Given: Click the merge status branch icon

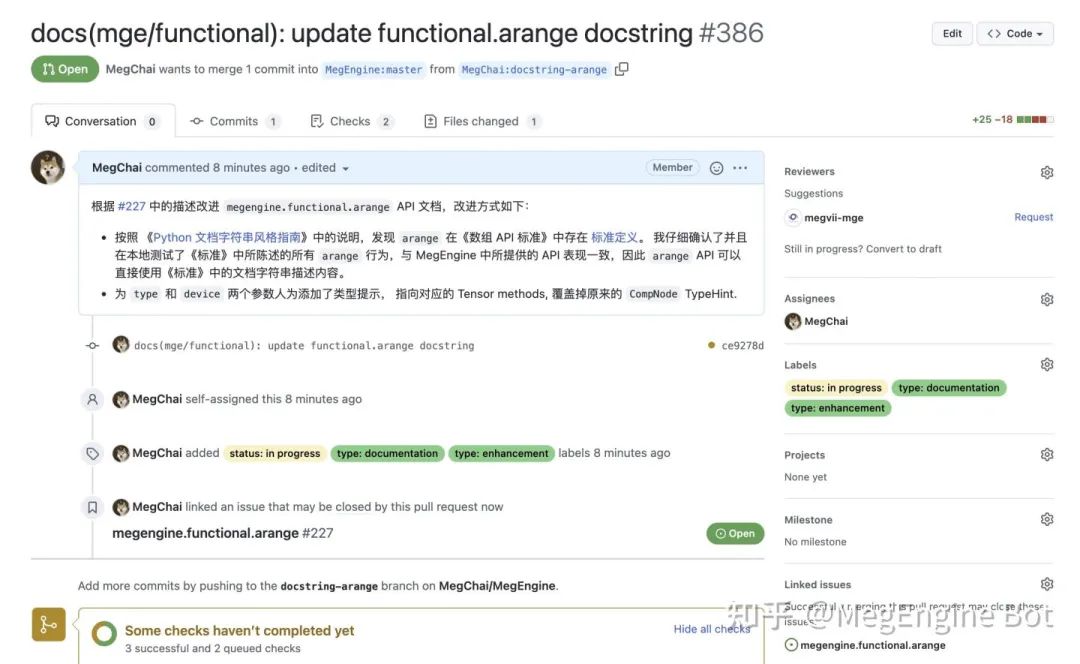Looking at the screenshot, I should (x=48, y=624).
